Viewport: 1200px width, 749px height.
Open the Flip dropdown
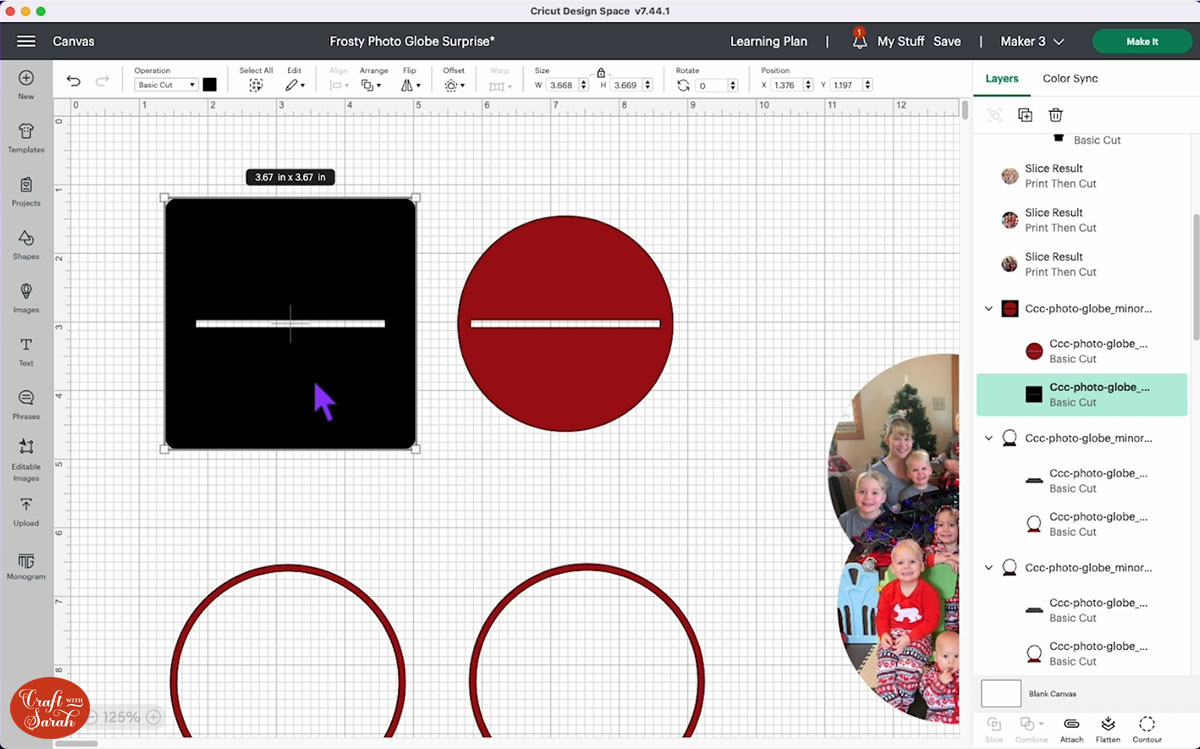point(409,86)
